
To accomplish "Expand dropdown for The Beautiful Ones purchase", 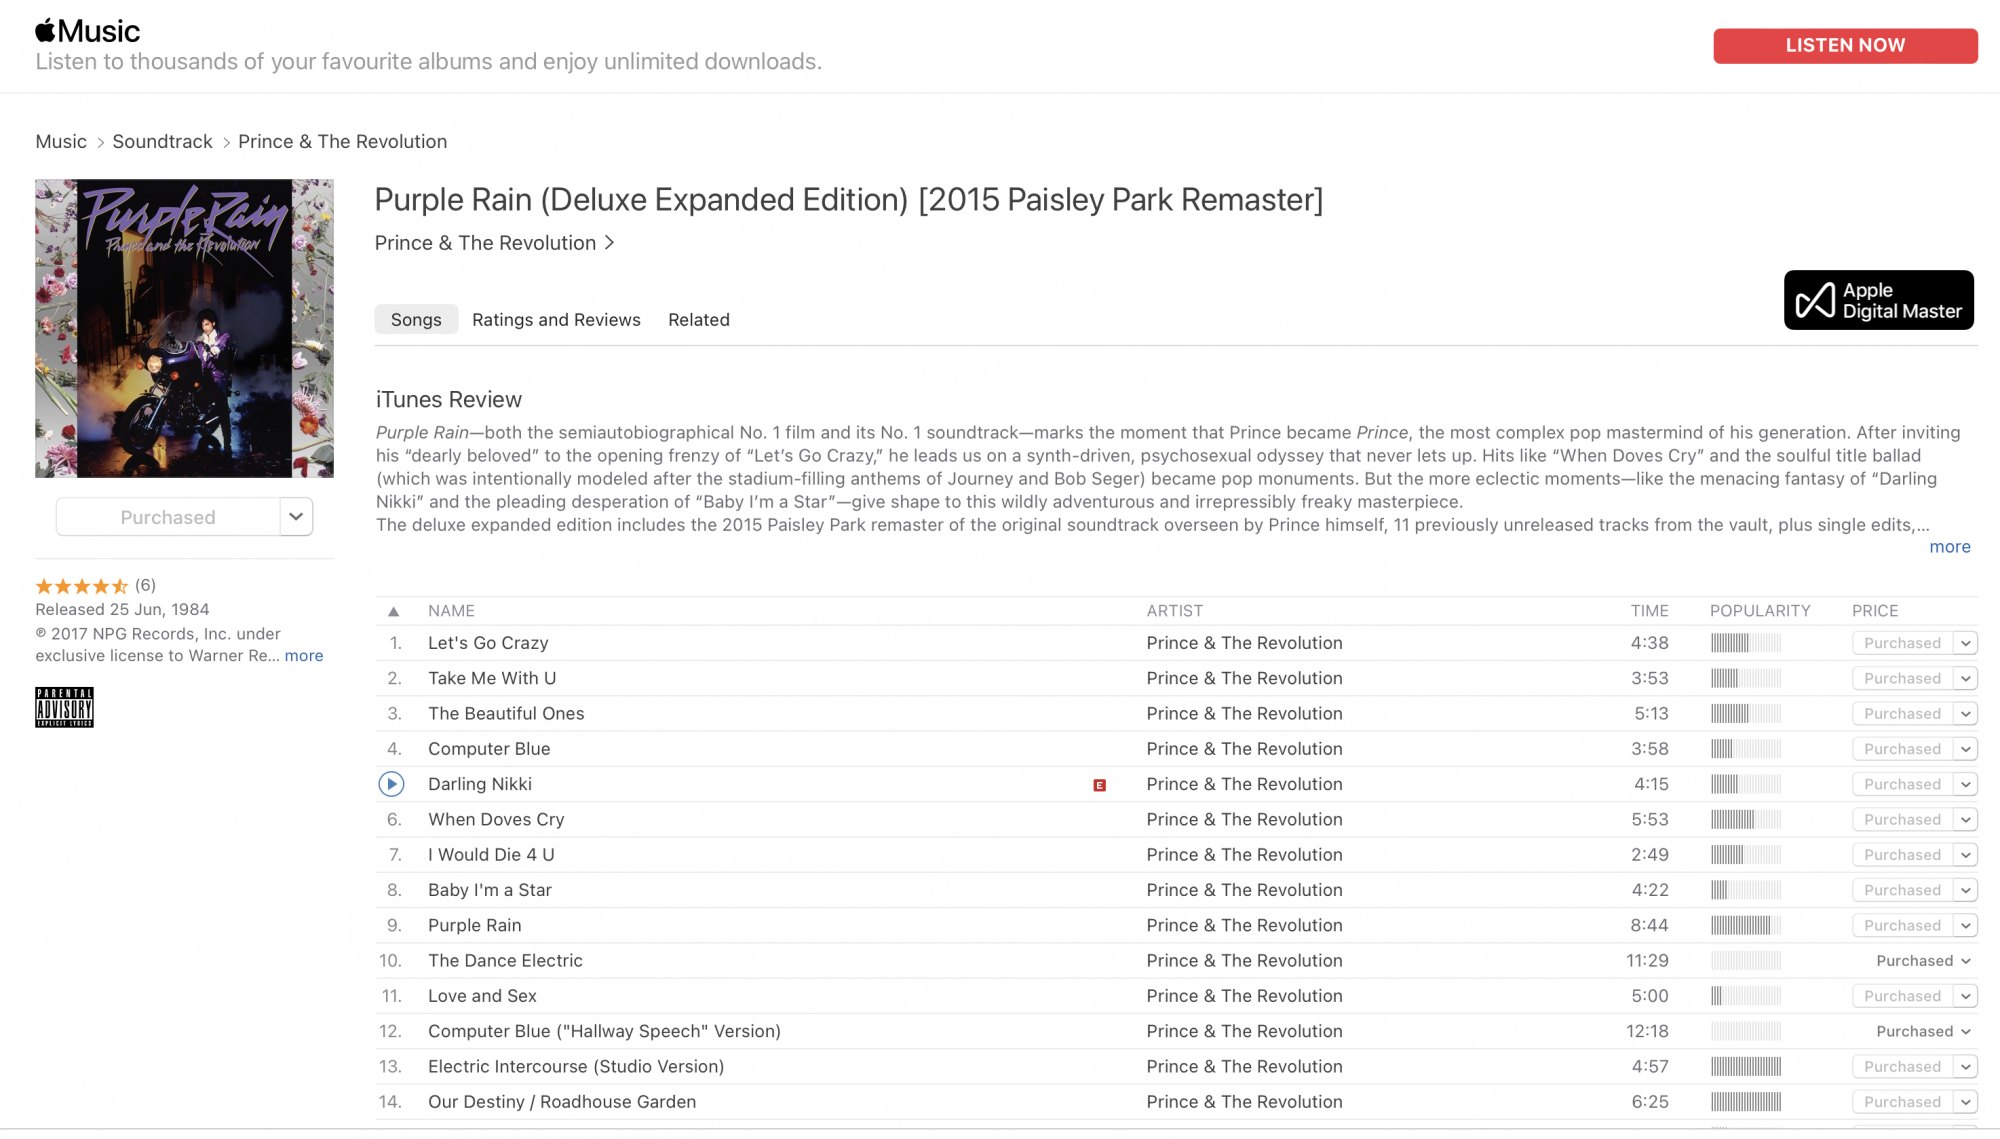I will coord(1965,714).
